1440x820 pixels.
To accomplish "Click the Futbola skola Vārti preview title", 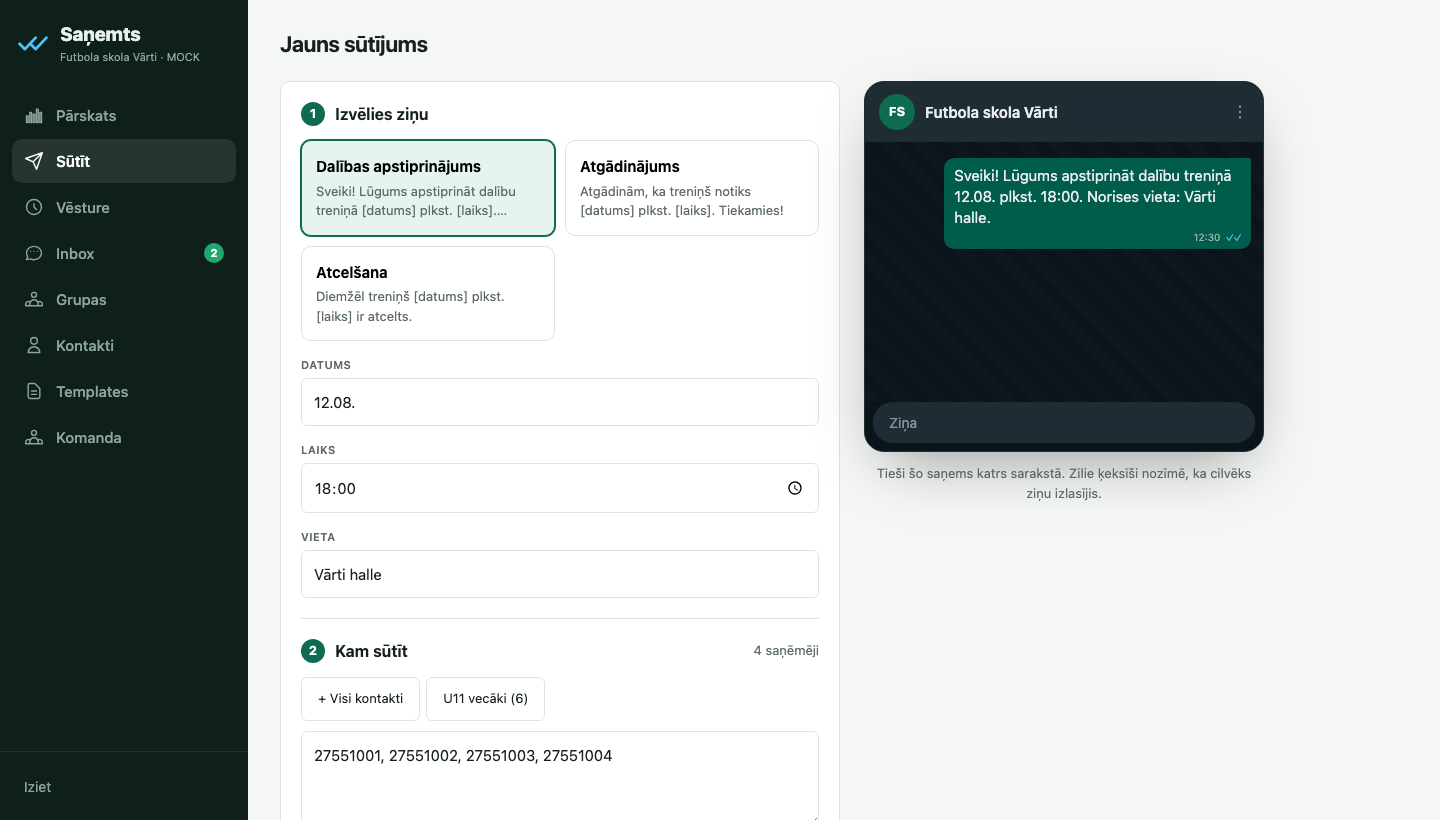I will pyautogui.click(x=991, y=112).
